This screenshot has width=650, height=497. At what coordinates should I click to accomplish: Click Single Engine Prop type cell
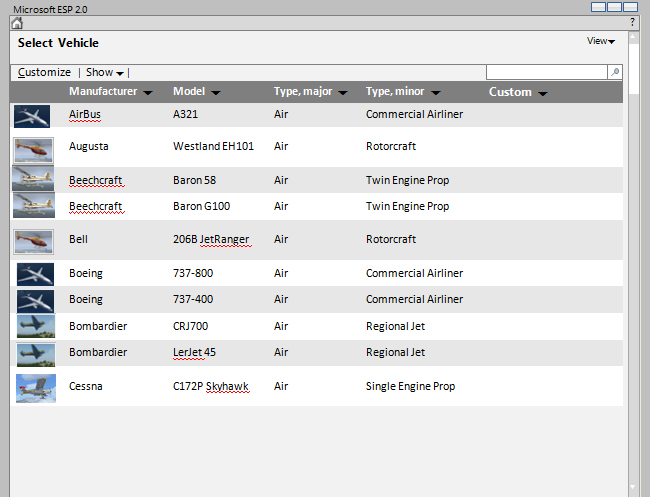click(x=410, y=387)
